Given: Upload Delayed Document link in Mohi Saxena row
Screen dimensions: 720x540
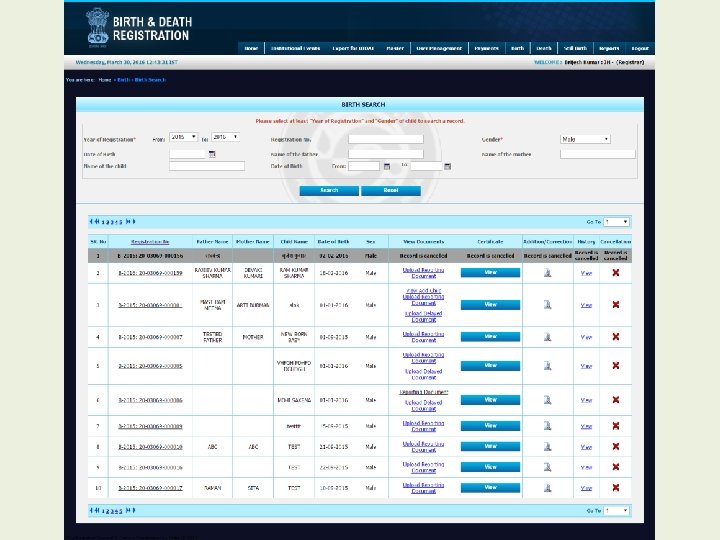Looking at the screenshot, I should 423,405.
